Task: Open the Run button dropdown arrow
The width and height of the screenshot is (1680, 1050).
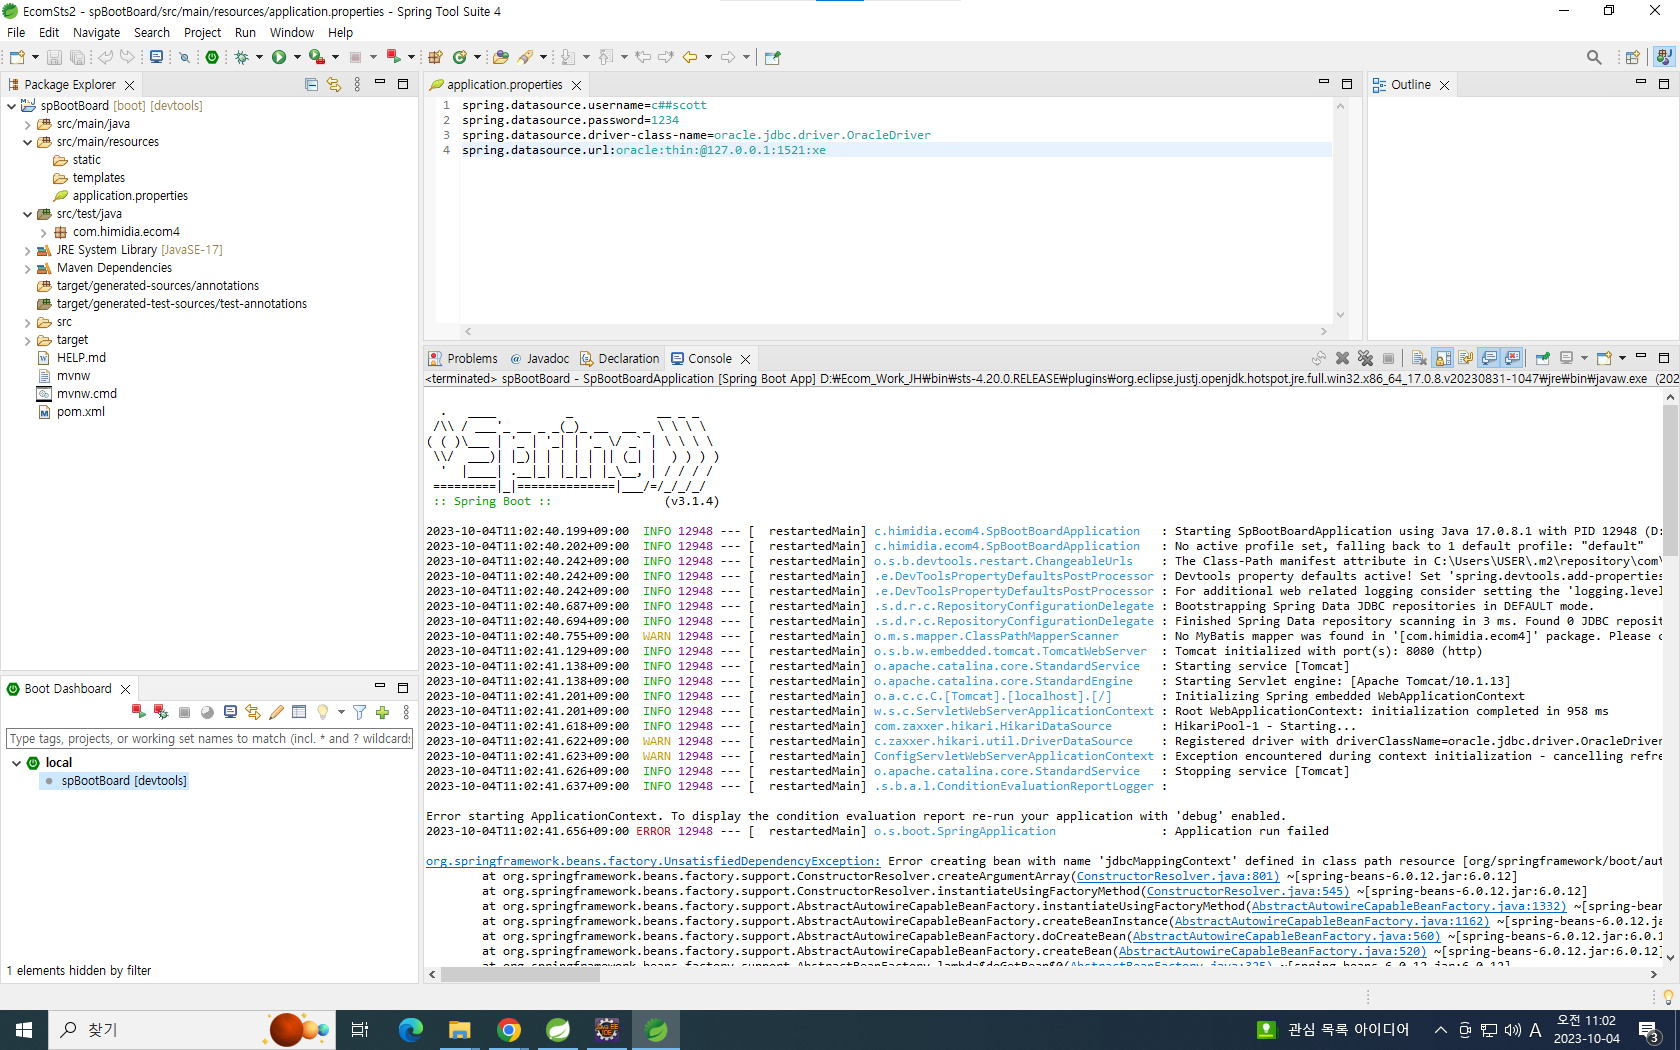Action: 297,57
